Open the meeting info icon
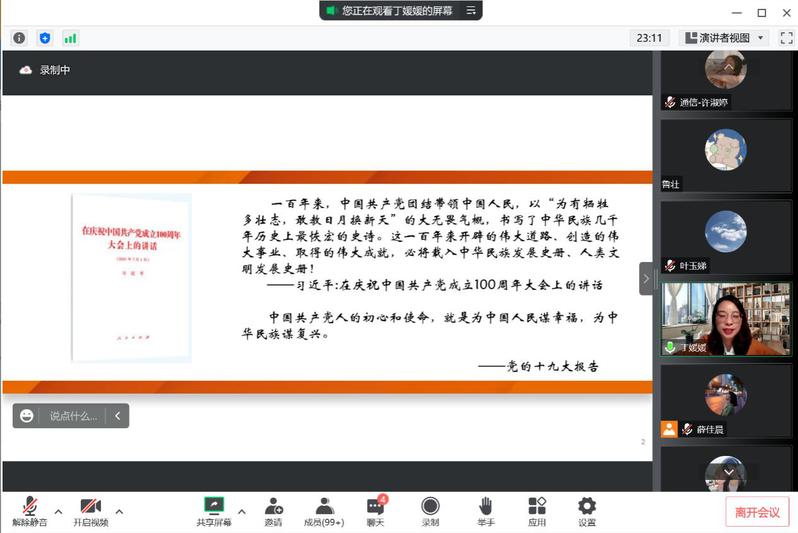The width and height of the screenshot is (798, 533). [x=19, y=38]
